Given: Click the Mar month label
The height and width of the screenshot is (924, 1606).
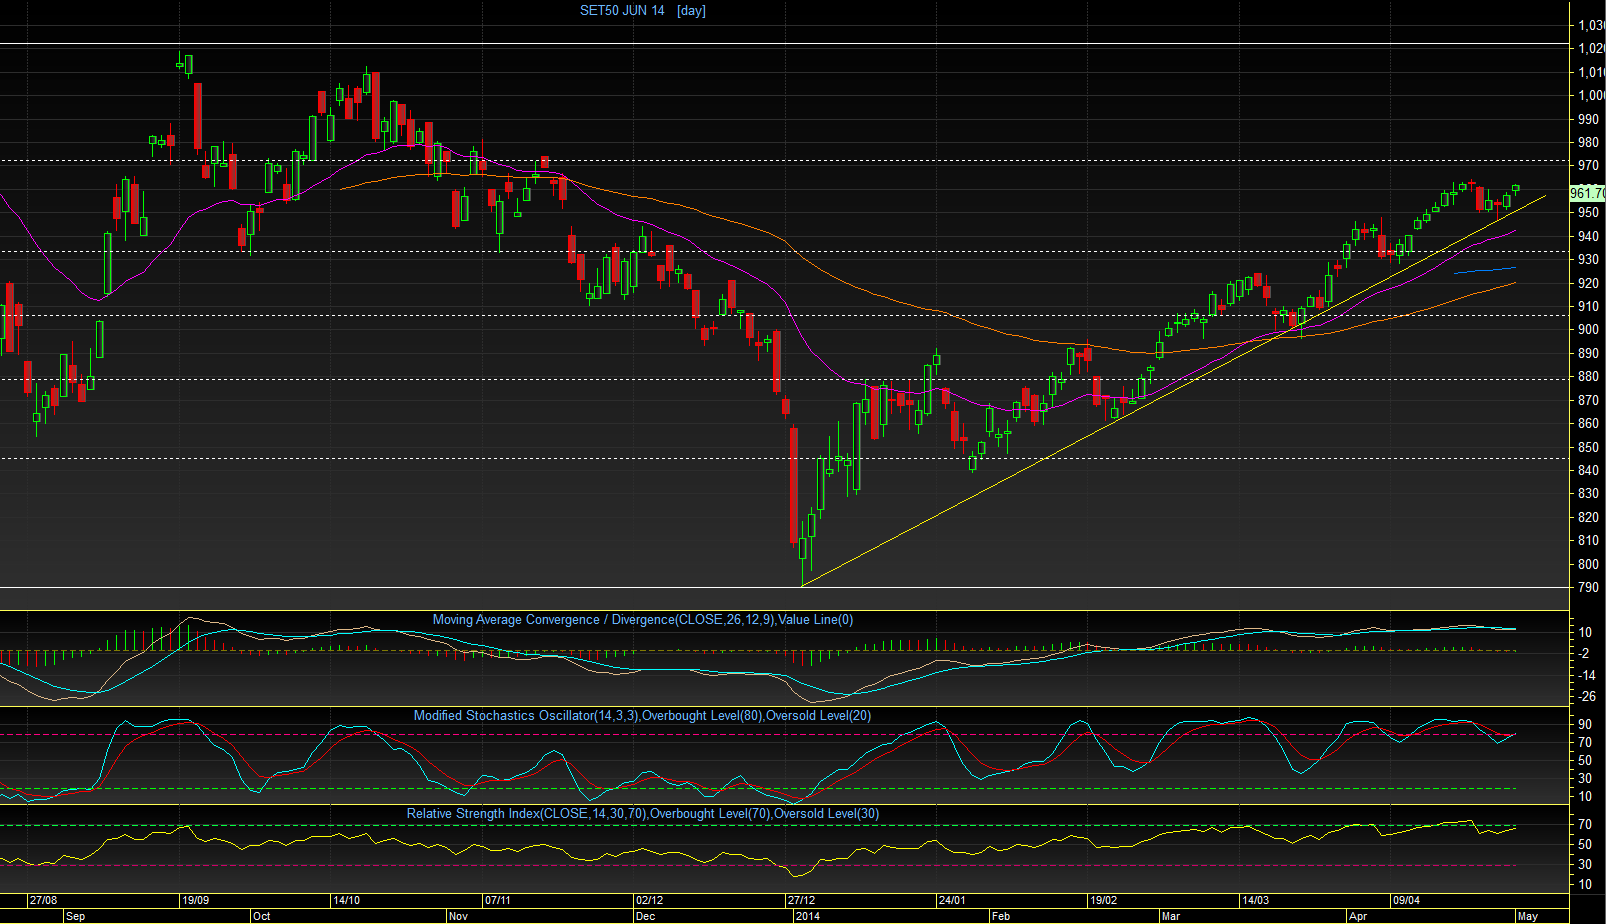Looking at the screenshot, I should (1170, 916).
